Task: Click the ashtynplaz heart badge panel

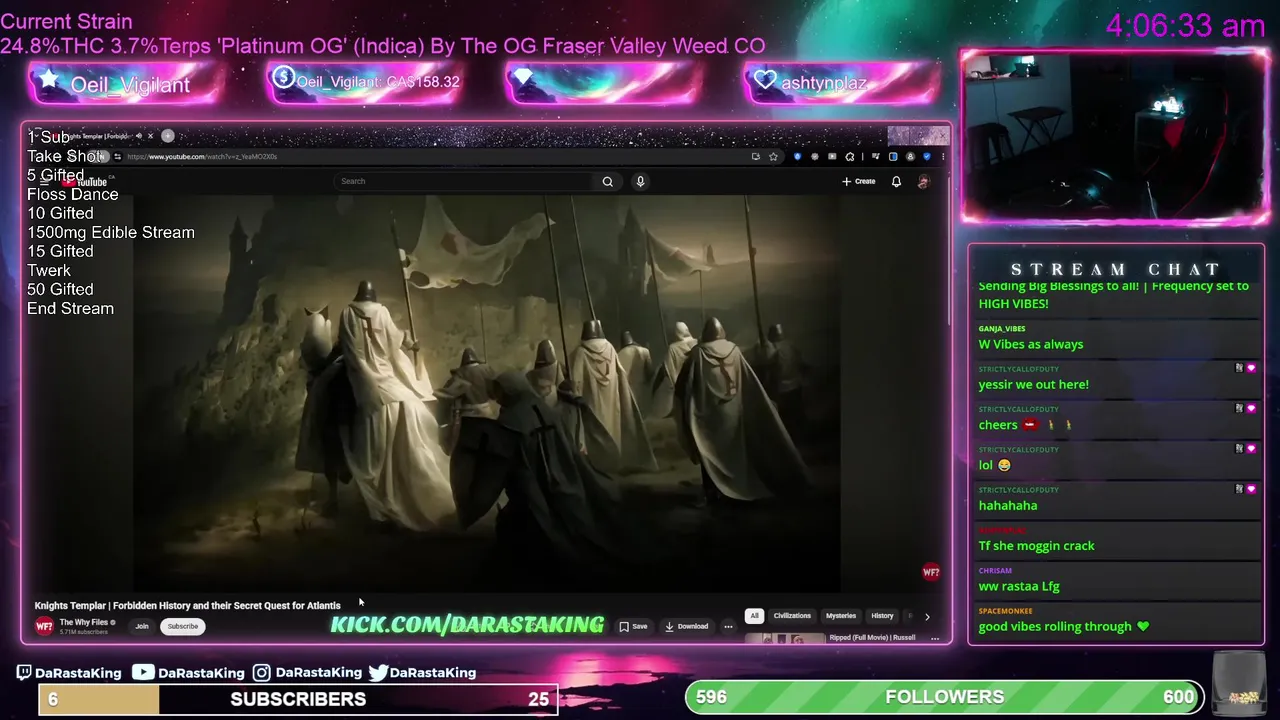Action: (x=840, y=83)
